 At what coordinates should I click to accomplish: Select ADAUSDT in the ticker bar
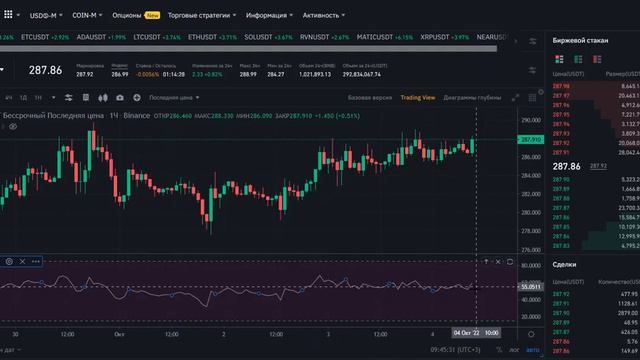(101, 37)
